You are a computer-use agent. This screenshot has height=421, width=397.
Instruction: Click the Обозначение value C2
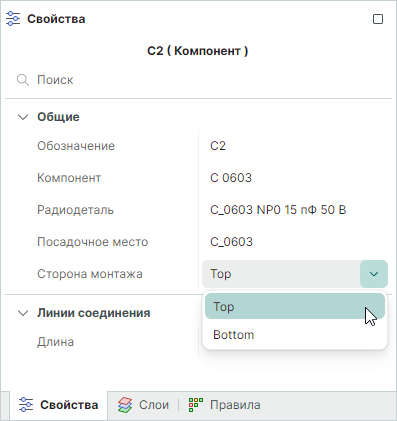click(218, 146)
